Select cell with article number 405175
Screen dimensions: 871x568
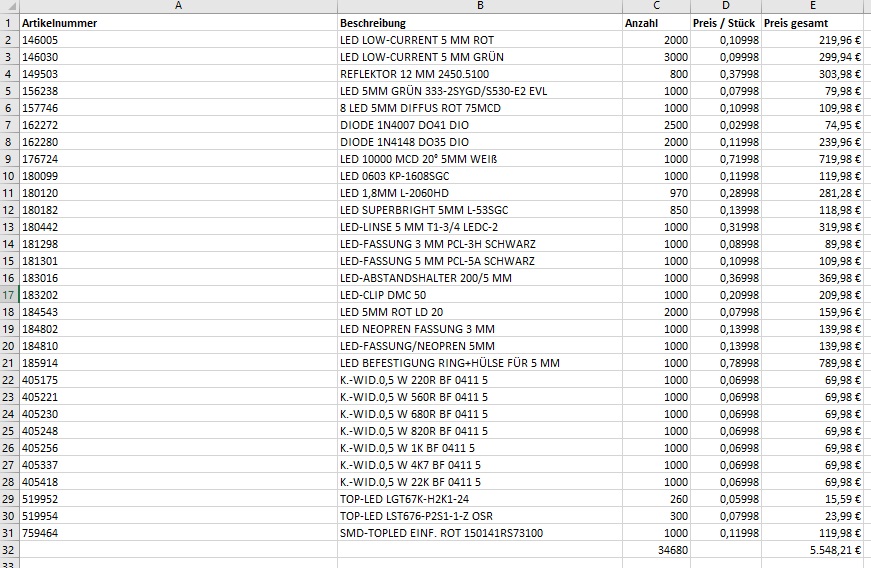coord(178,380)
